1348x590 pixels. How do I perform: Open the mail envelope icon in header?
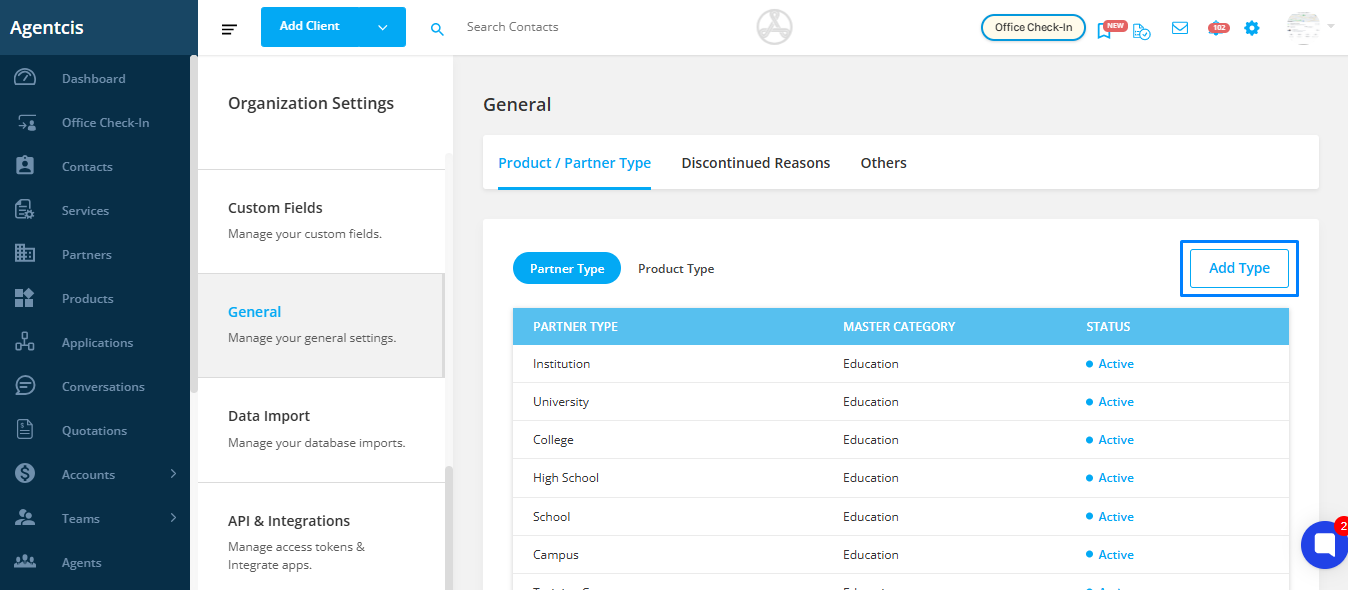[1180, 28]
